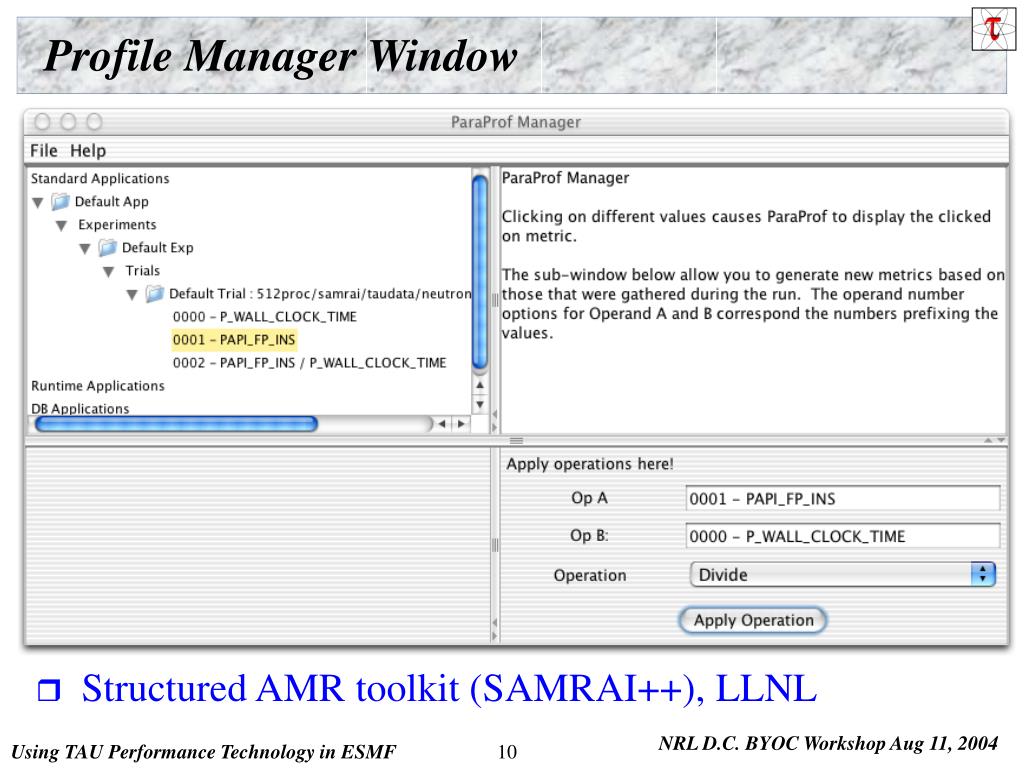Select metric 0002 - PAPI_FP_INS / P_WALL_CLOCK_TIME
The width and height of the screenshot is (1024, 768).
pos(310,362)
